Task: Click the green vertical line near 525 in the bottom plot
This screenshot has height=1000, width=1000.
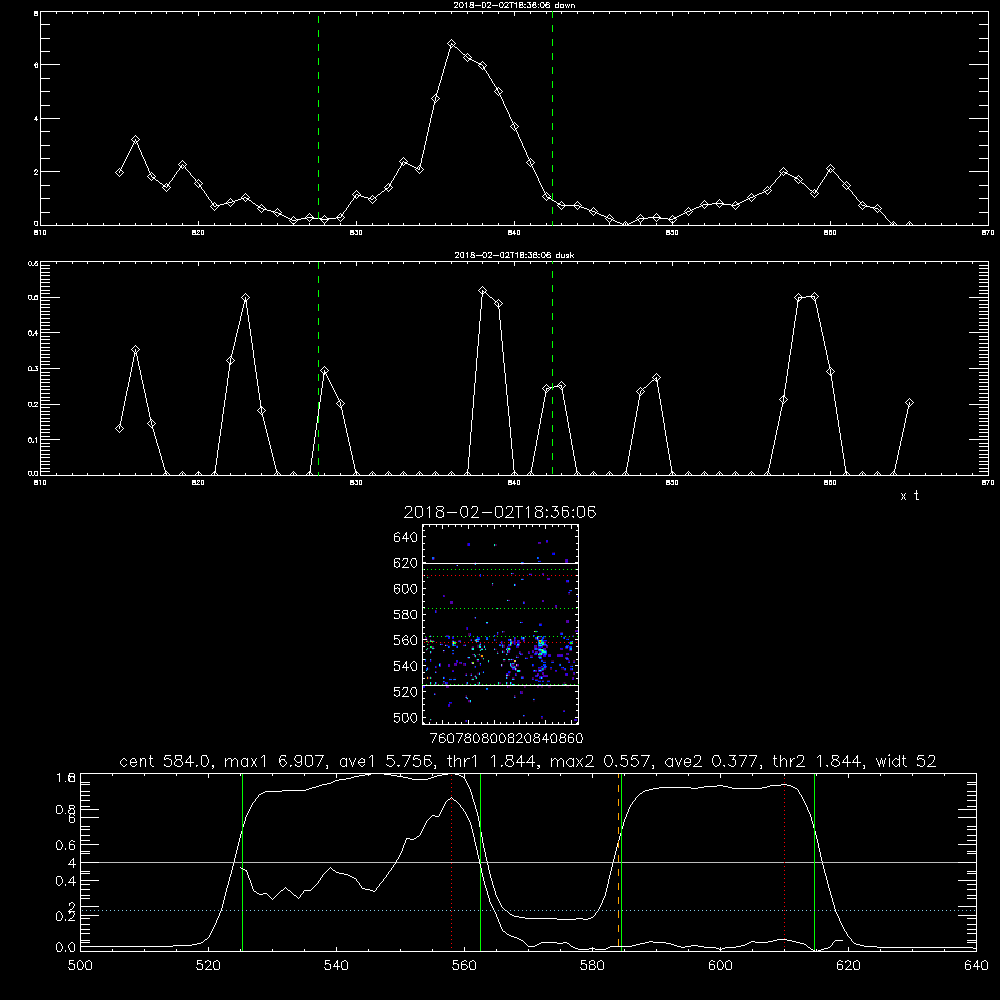Action: tap(242, 862)
